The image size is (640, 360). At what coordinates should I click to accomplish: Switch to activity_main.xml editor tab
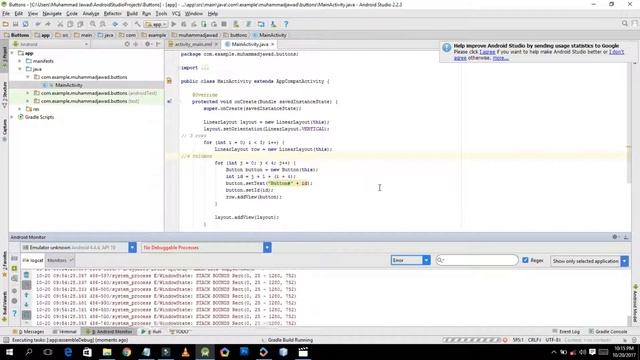[193, 44]
